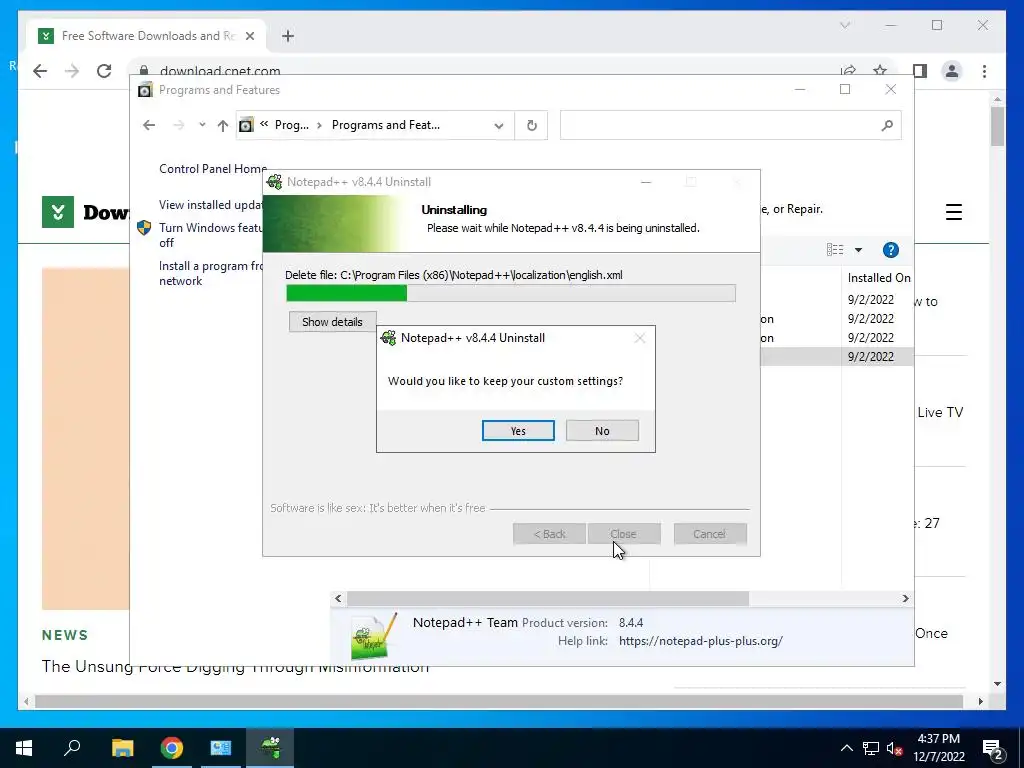Click No in the uninstall prompt
The image size is (1024, 768).
click(x=602, y=431)
